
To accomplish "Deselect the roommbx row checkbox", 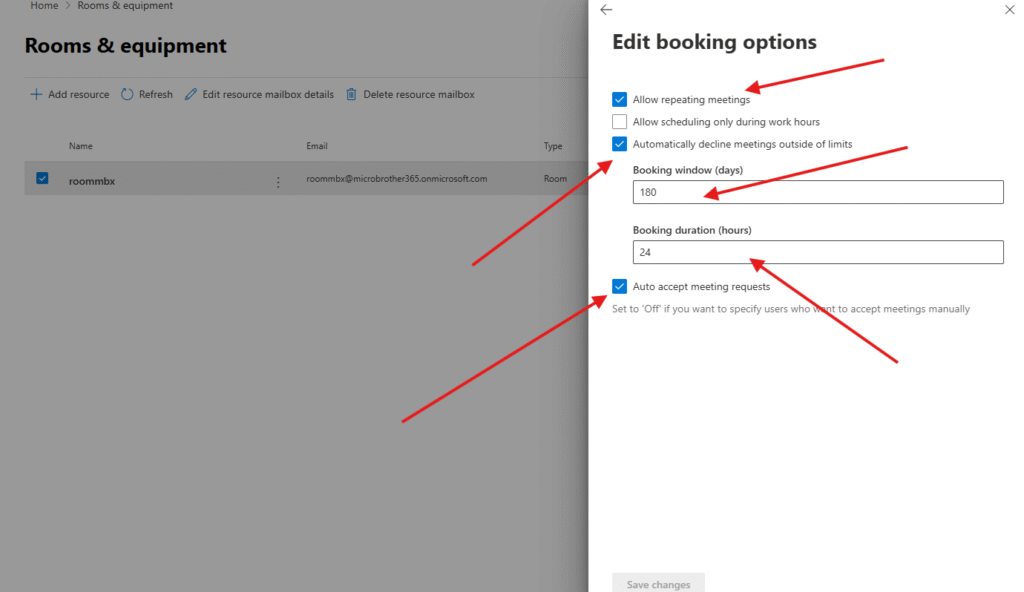I will (42, 179).
